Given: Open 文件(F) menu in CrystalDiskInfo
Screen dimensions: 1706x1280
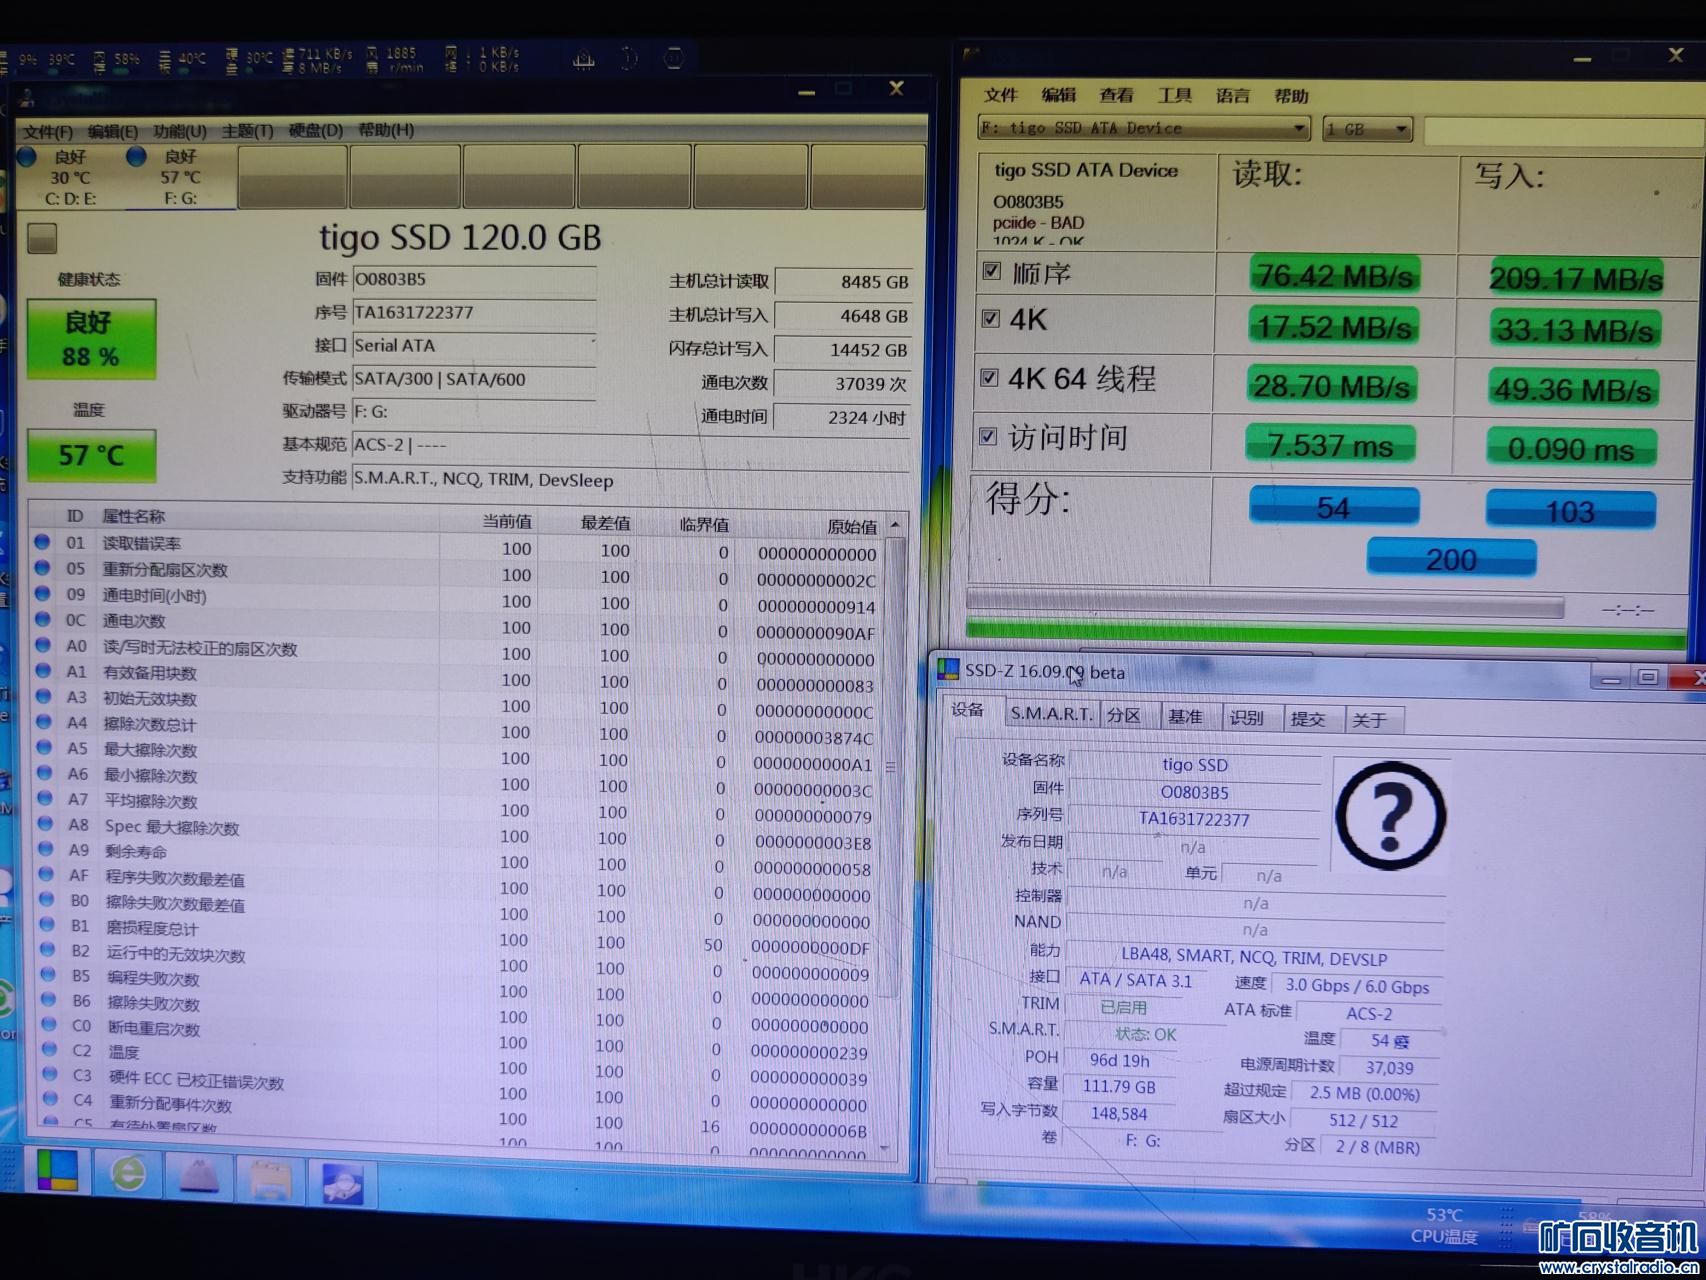Looking at the screenshot, I should tap(48, 131).
